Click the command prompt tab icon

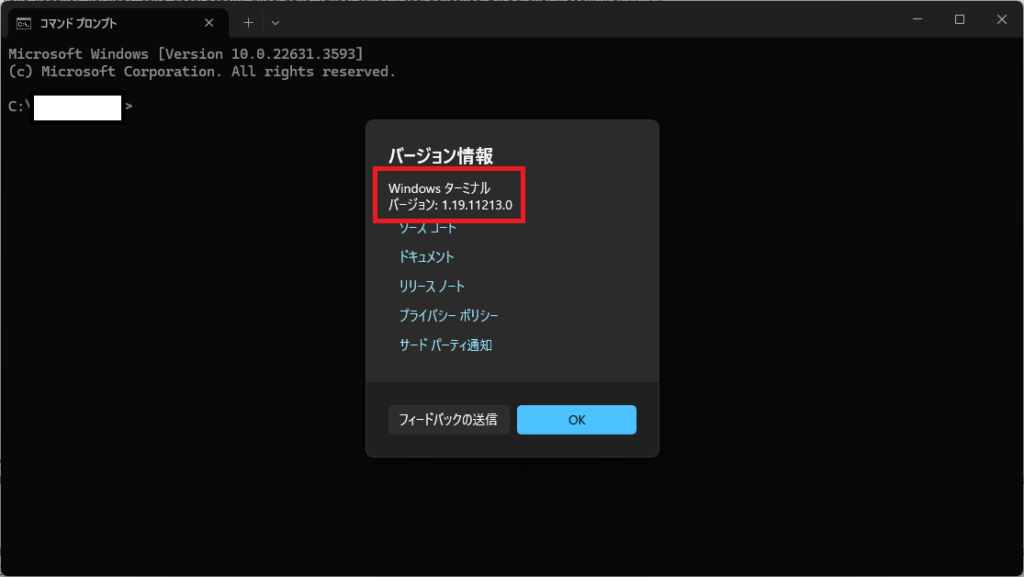tap(24, 23)
